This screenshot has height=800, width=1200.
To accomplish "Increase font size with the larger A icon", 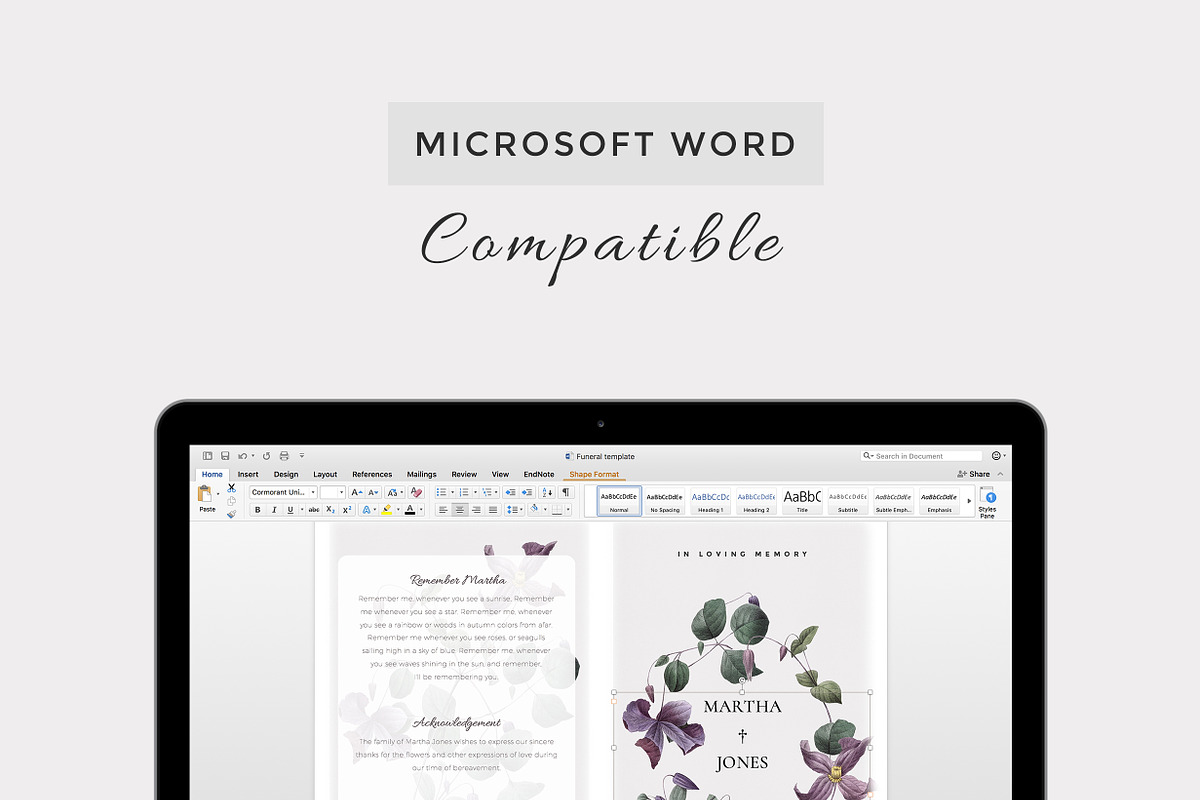I will pos(357,492).
